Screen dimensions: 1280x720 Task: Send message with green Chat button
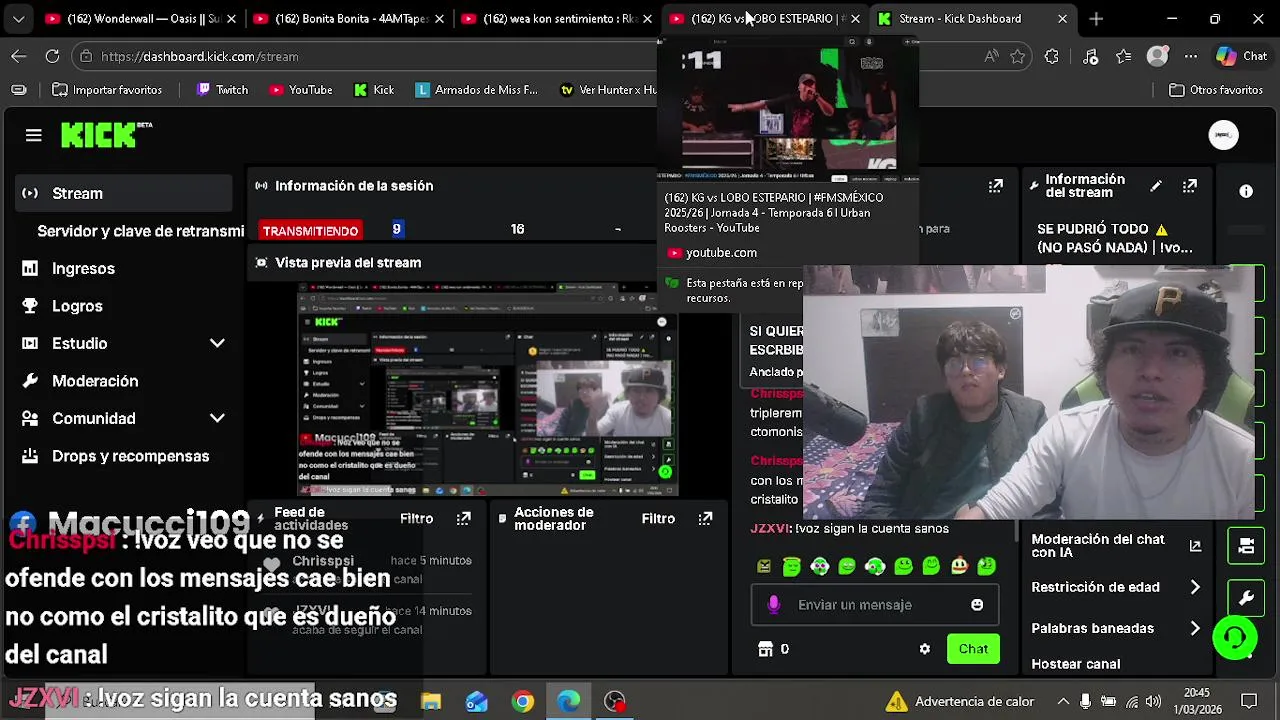[973, 649]
